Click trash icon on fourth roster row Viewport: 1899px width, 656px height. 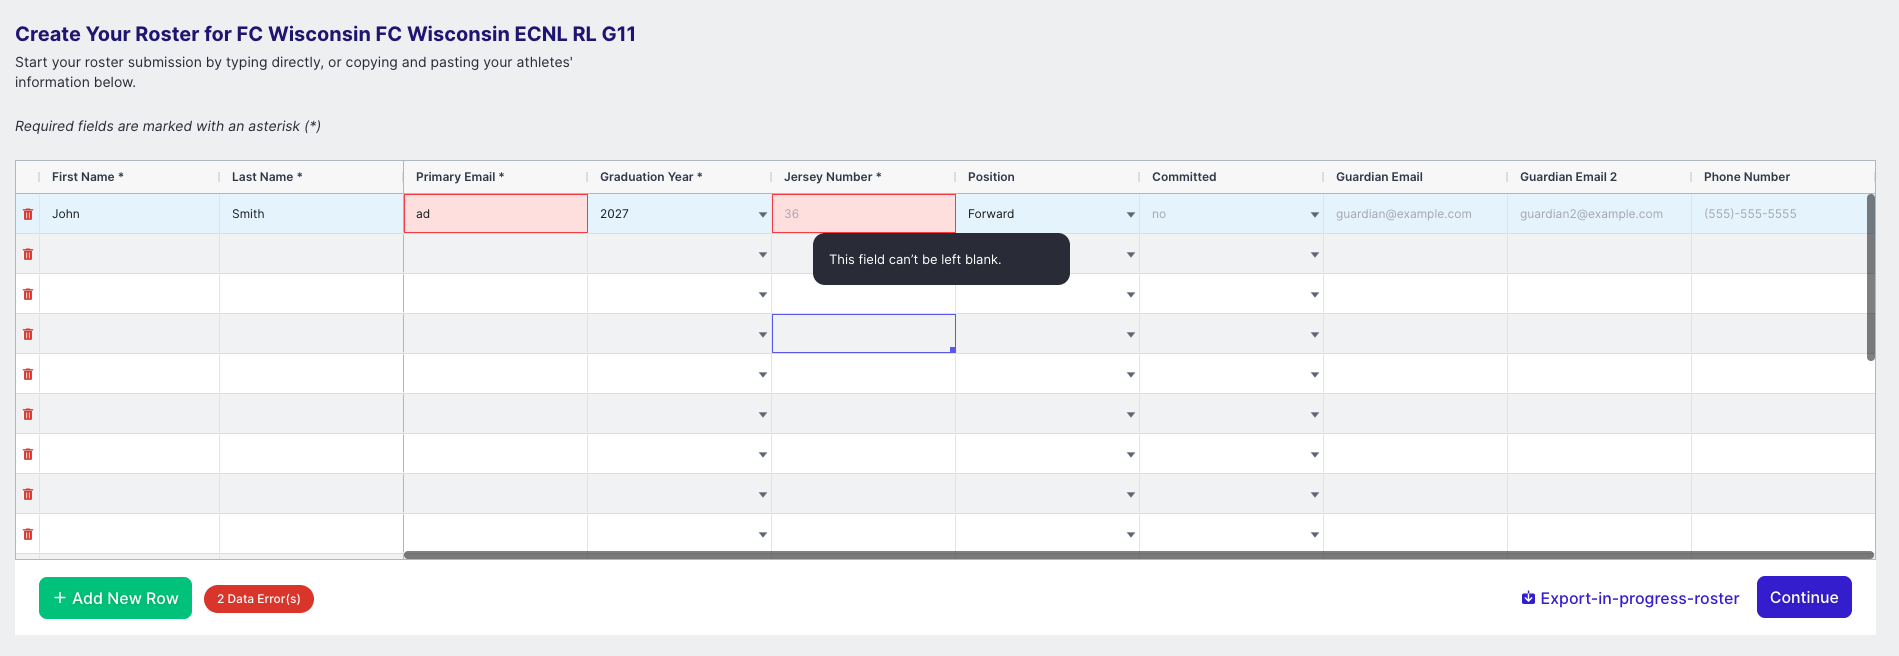pos(28,334)
